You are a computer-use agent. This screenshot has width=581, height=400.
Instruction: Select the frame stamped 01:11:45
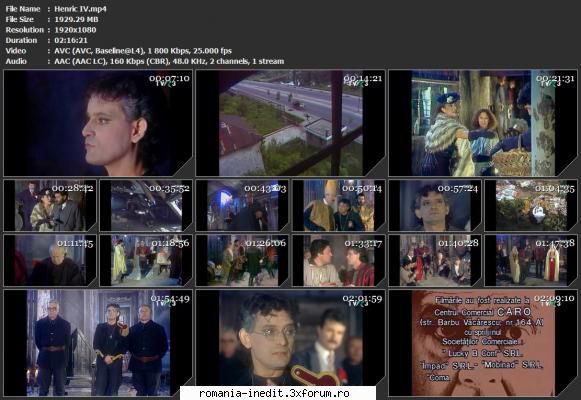tap(50, 260)
